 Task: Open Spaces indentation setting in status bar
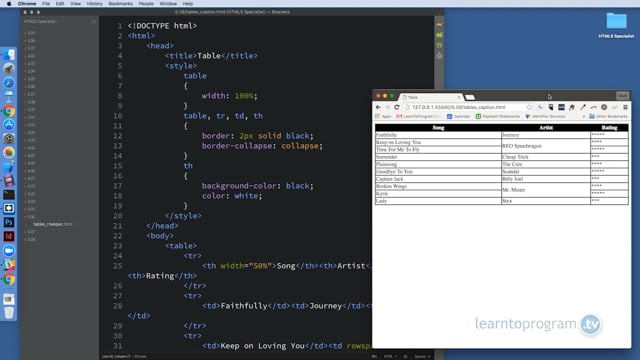click(x=422, y=356)
